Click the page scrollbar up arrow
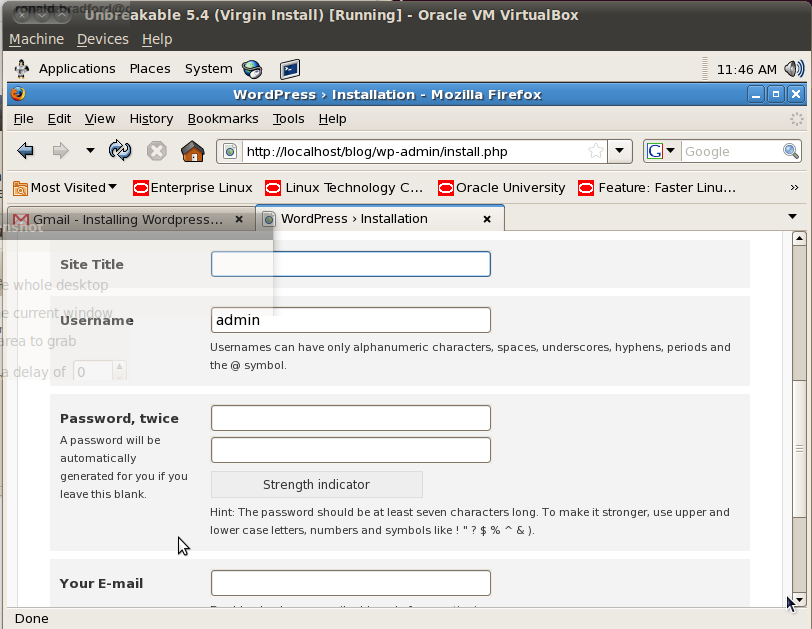 coord(799,238)
